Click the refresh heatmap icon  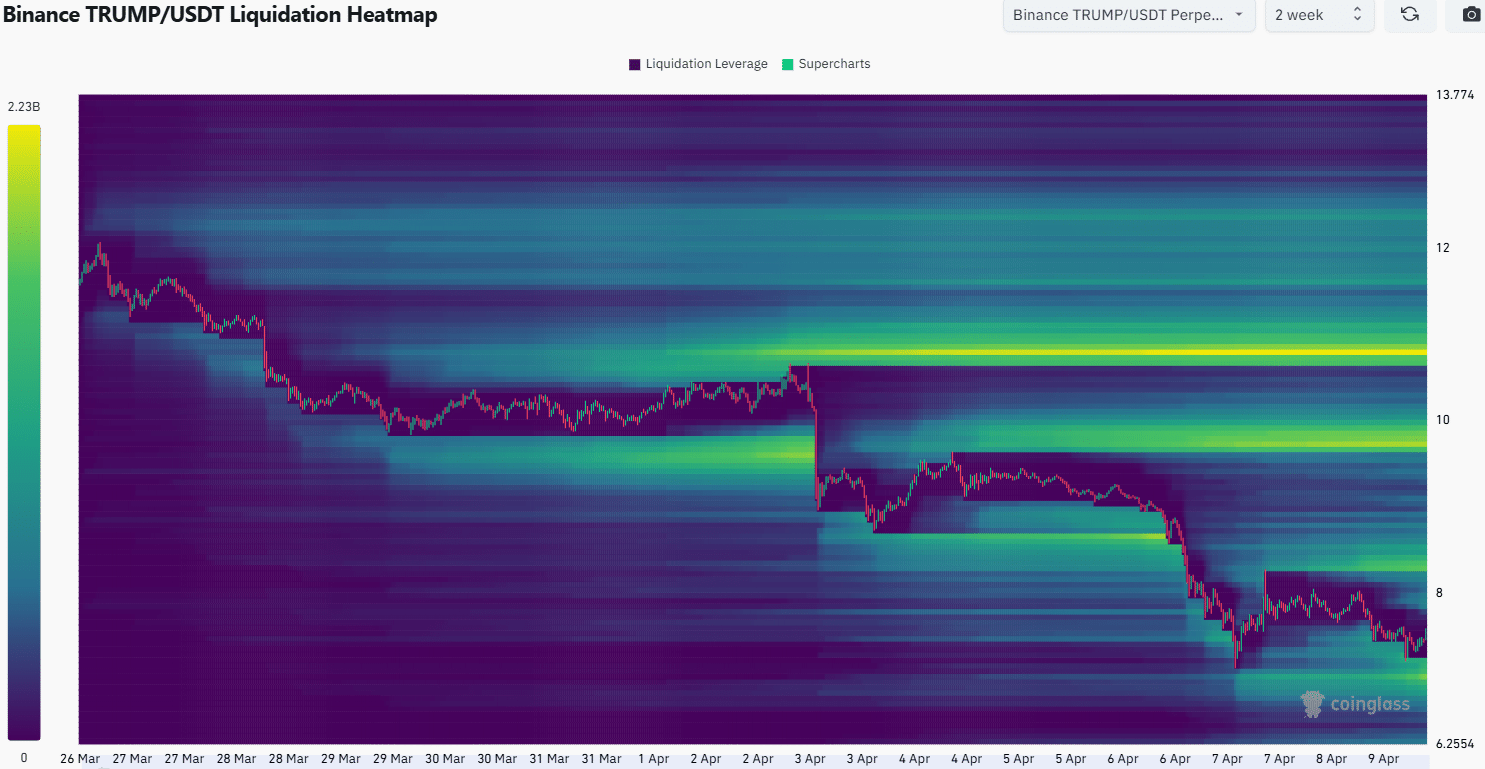[1410, 15]
